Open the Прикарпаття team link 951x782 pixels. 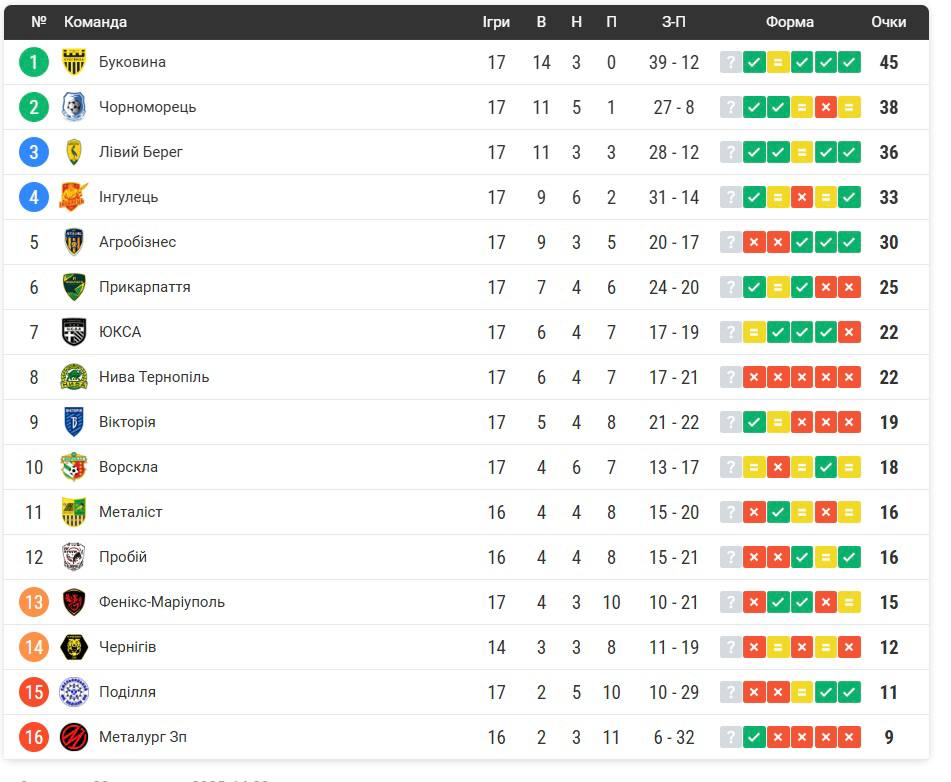(x=144, y=287)
